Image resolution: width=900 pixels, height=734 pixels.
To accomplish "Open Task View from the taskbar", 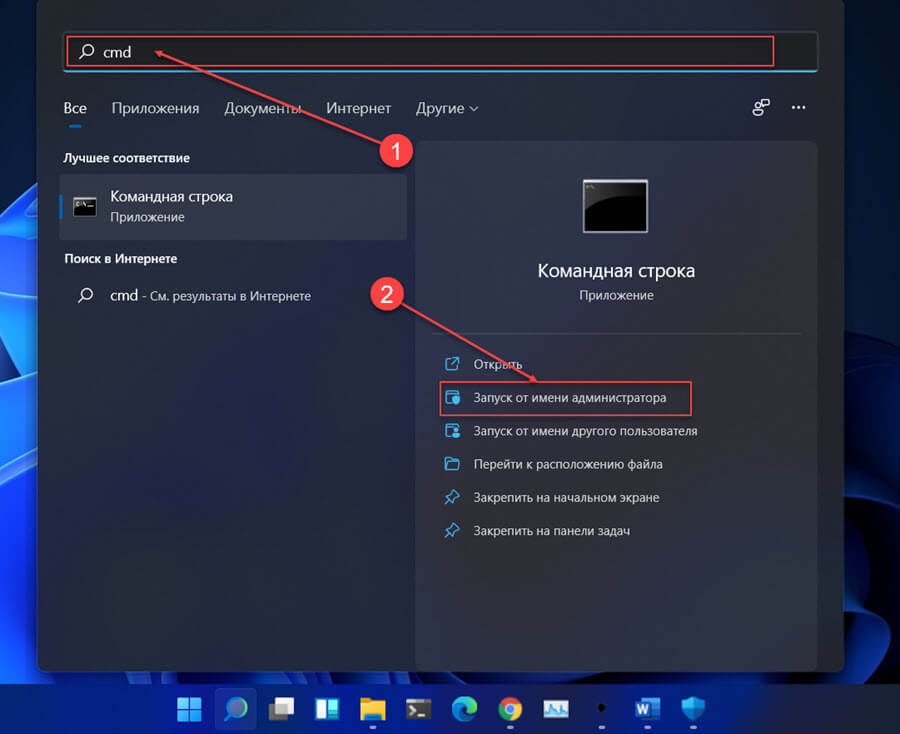I will pos(281,709).
